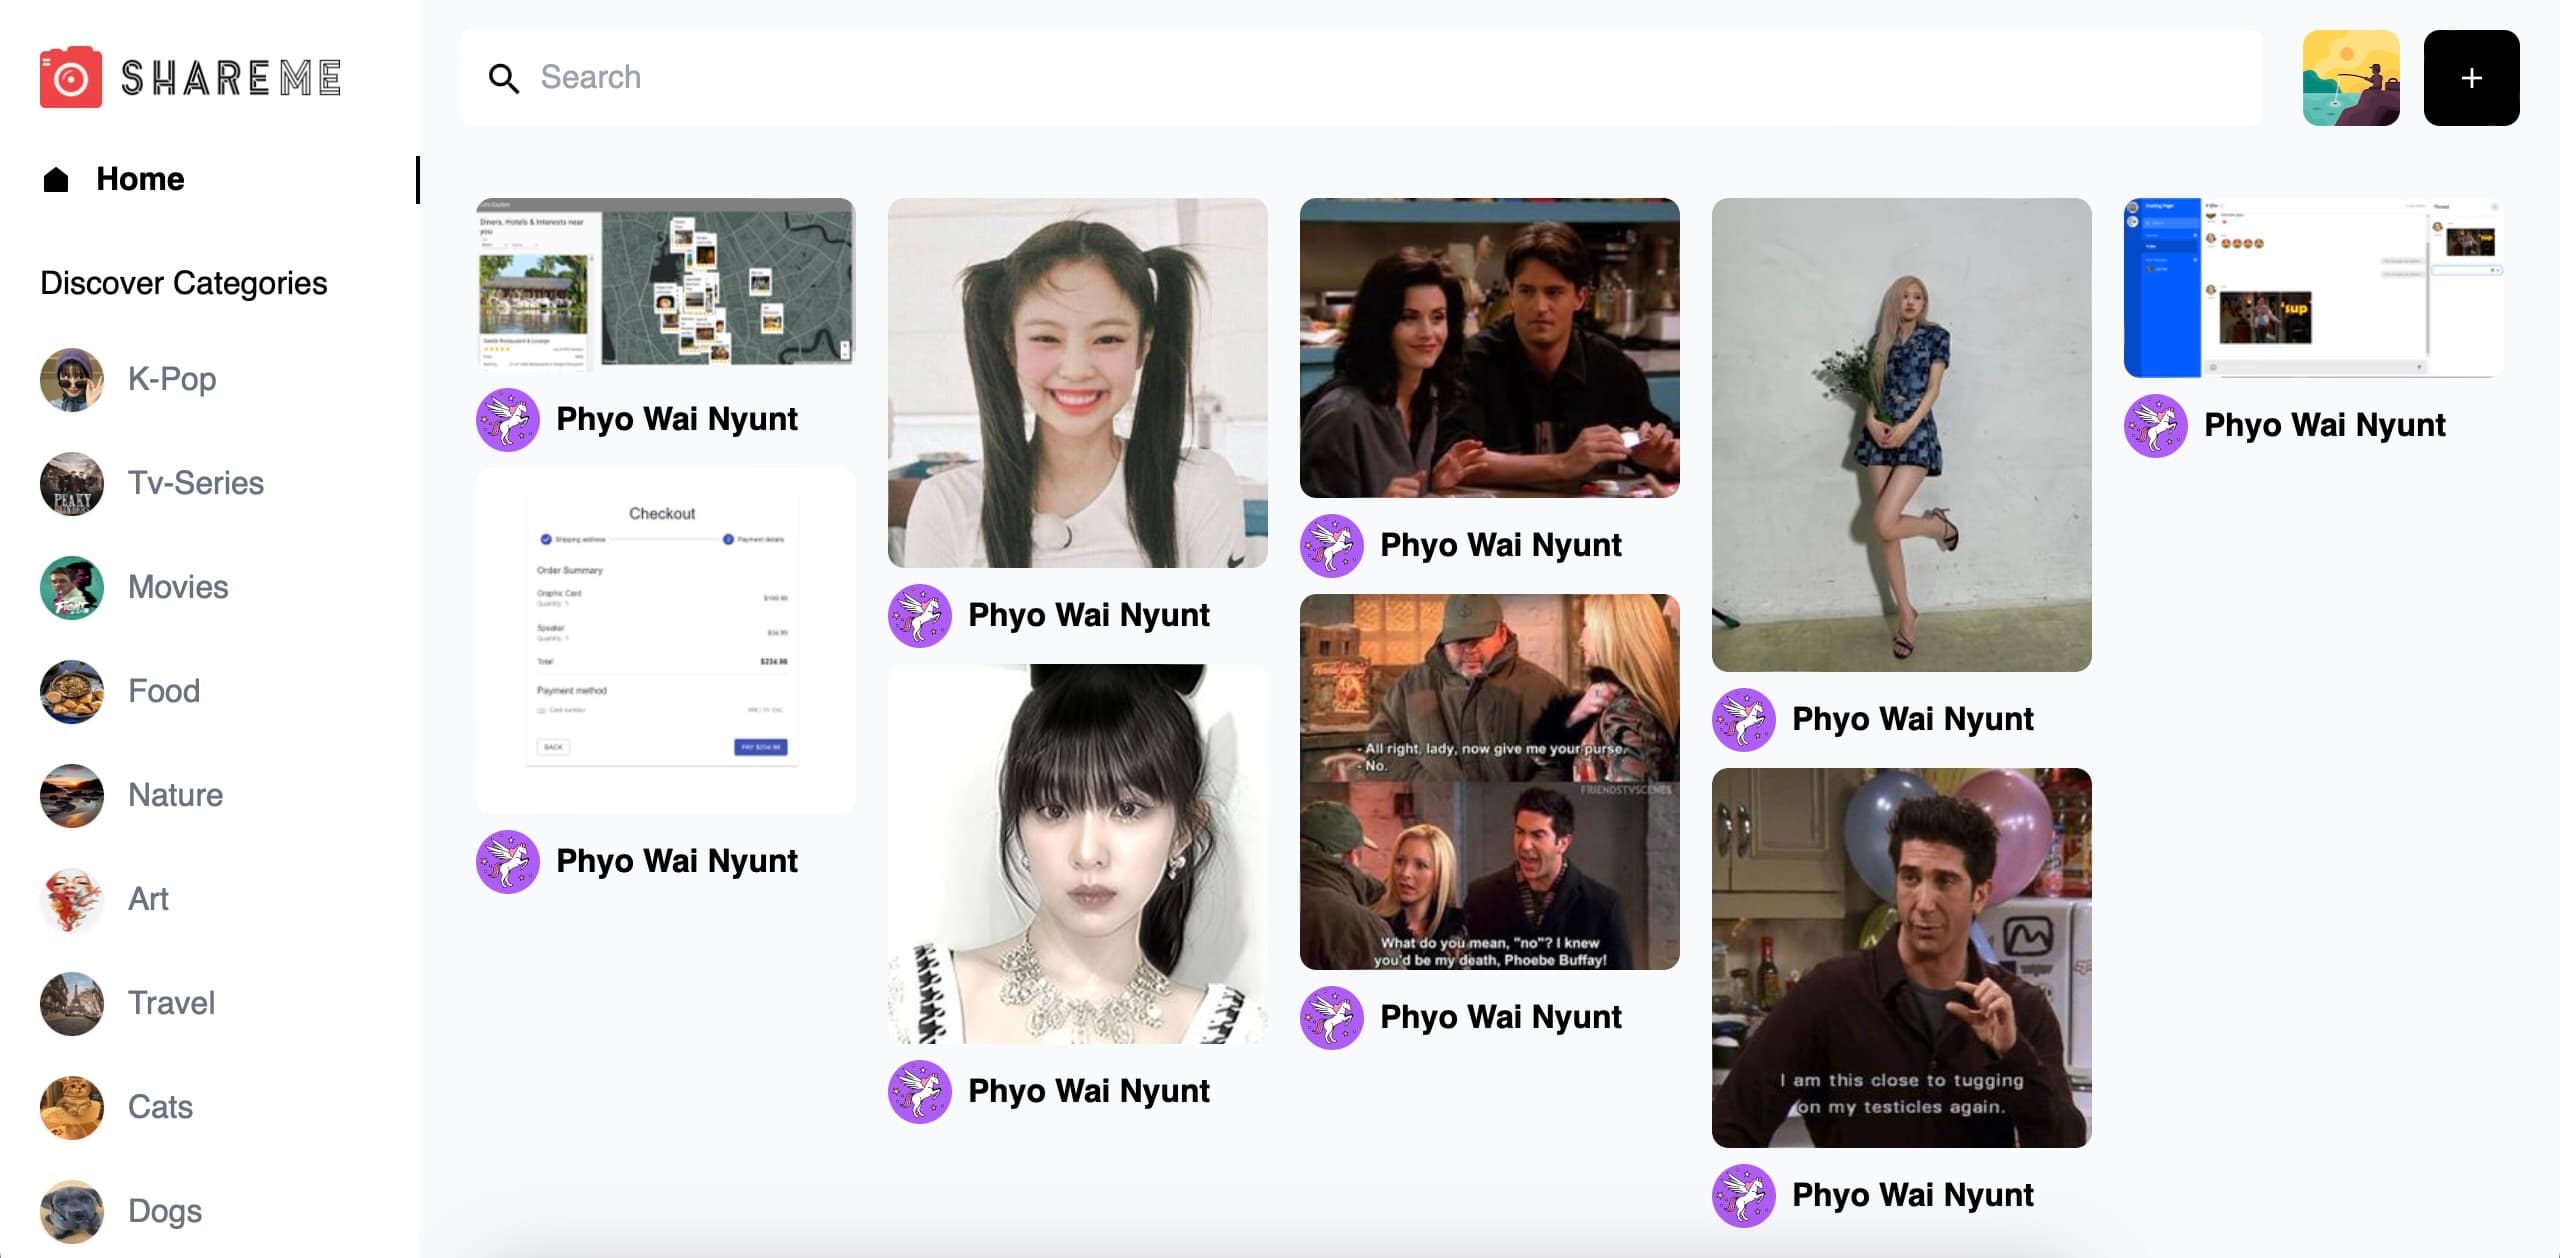The width and height of the screenshot is (2560, 1258).
Task: Open the chat app screenshot pin
Action: [x=2312, y=288]
